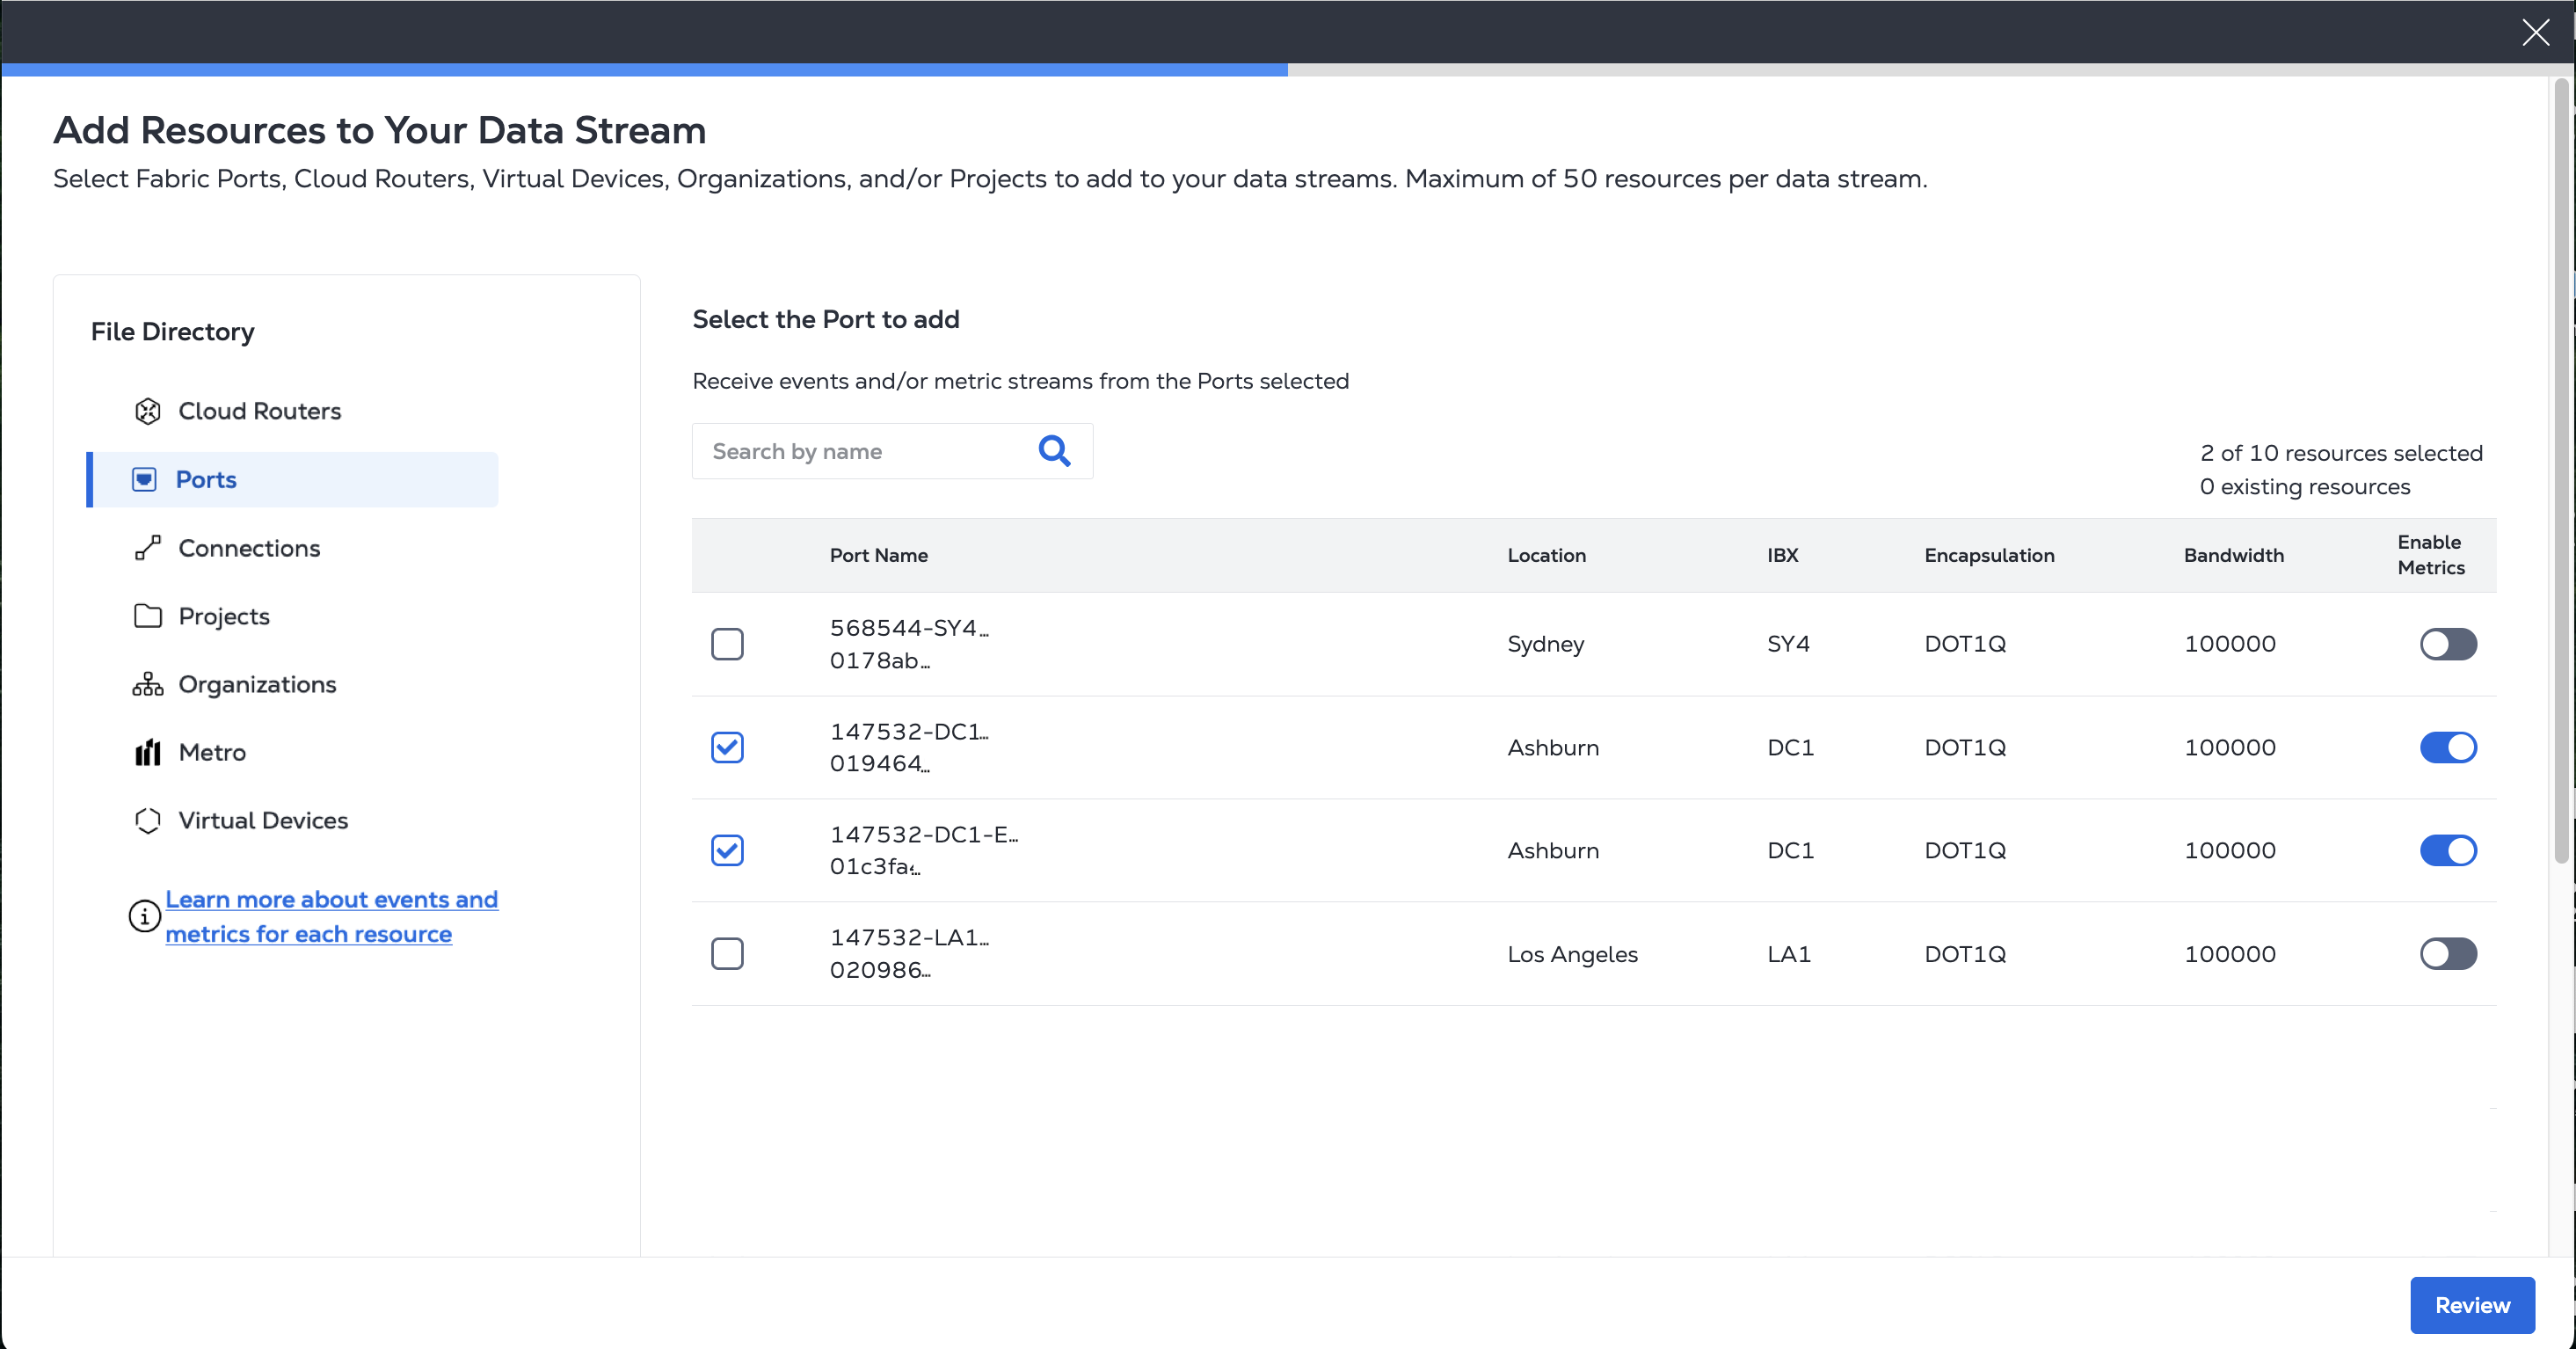The image size is (2576, 1349).
Task: Uncheck the 147532-DC1 port checkbox
Action: pyautogui.click(x=728, y=747)
